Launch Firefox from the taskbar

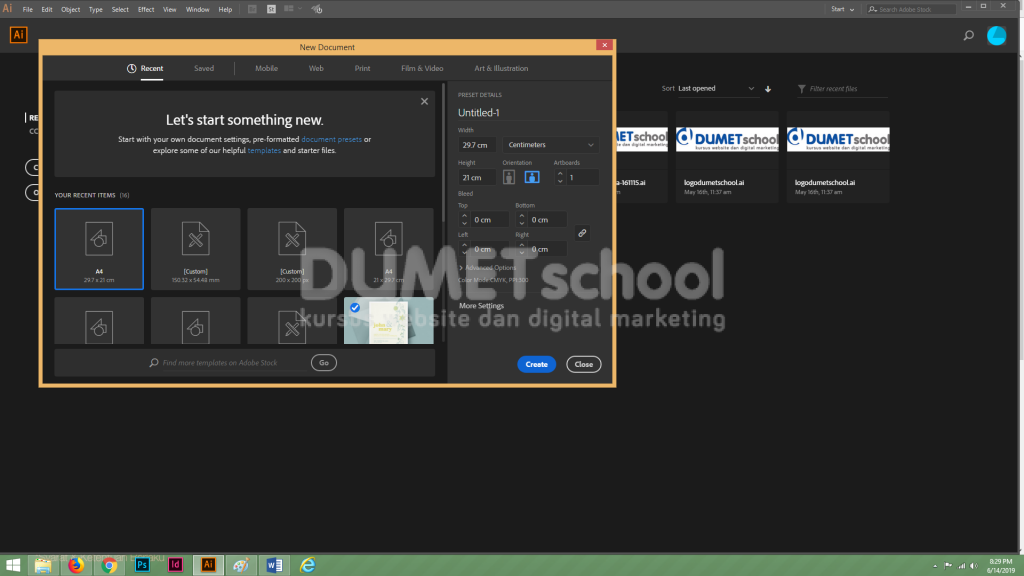[x=76, y=565]
